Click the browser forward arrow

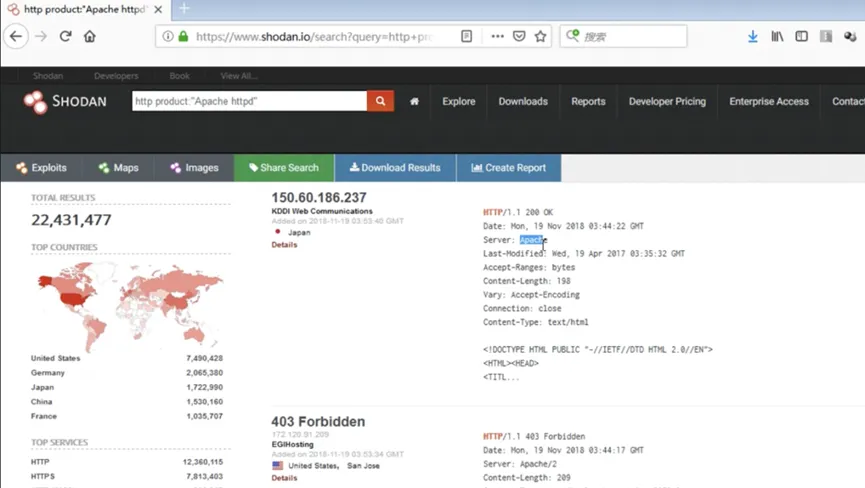tap(41, 36)
